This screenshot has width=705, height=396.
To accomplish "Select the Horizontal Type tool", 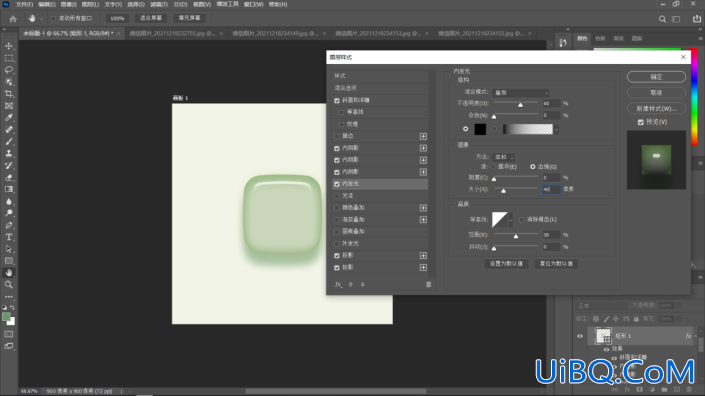I will coord(9,237).
